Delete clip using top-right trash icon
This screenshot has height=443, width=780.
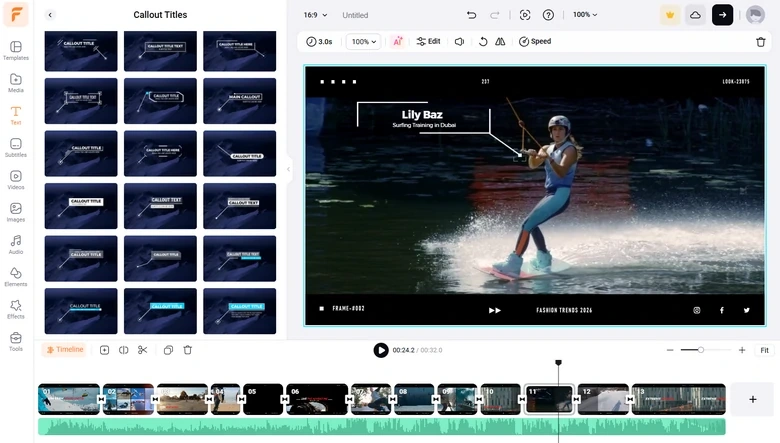[761, 42]
